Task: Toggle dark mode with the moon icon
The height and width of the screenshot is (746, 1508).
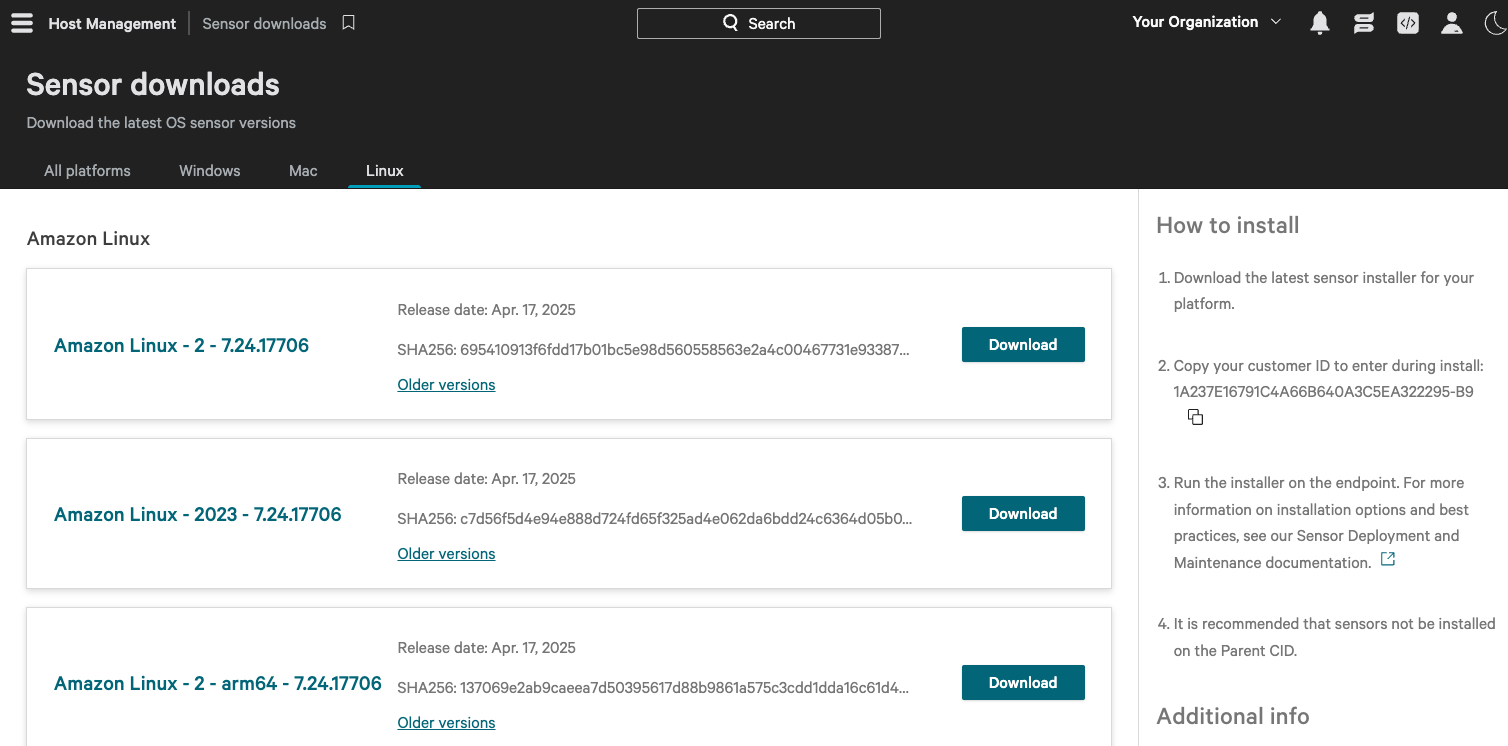Action: (1494, 23)
